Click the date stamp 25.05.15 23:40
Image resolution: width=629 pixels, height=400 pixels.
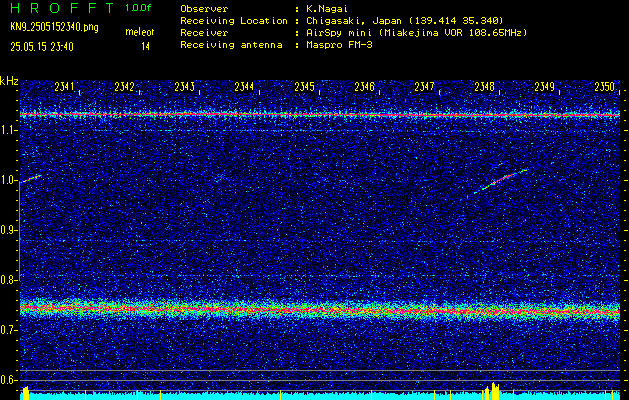[x=42, y=47]
